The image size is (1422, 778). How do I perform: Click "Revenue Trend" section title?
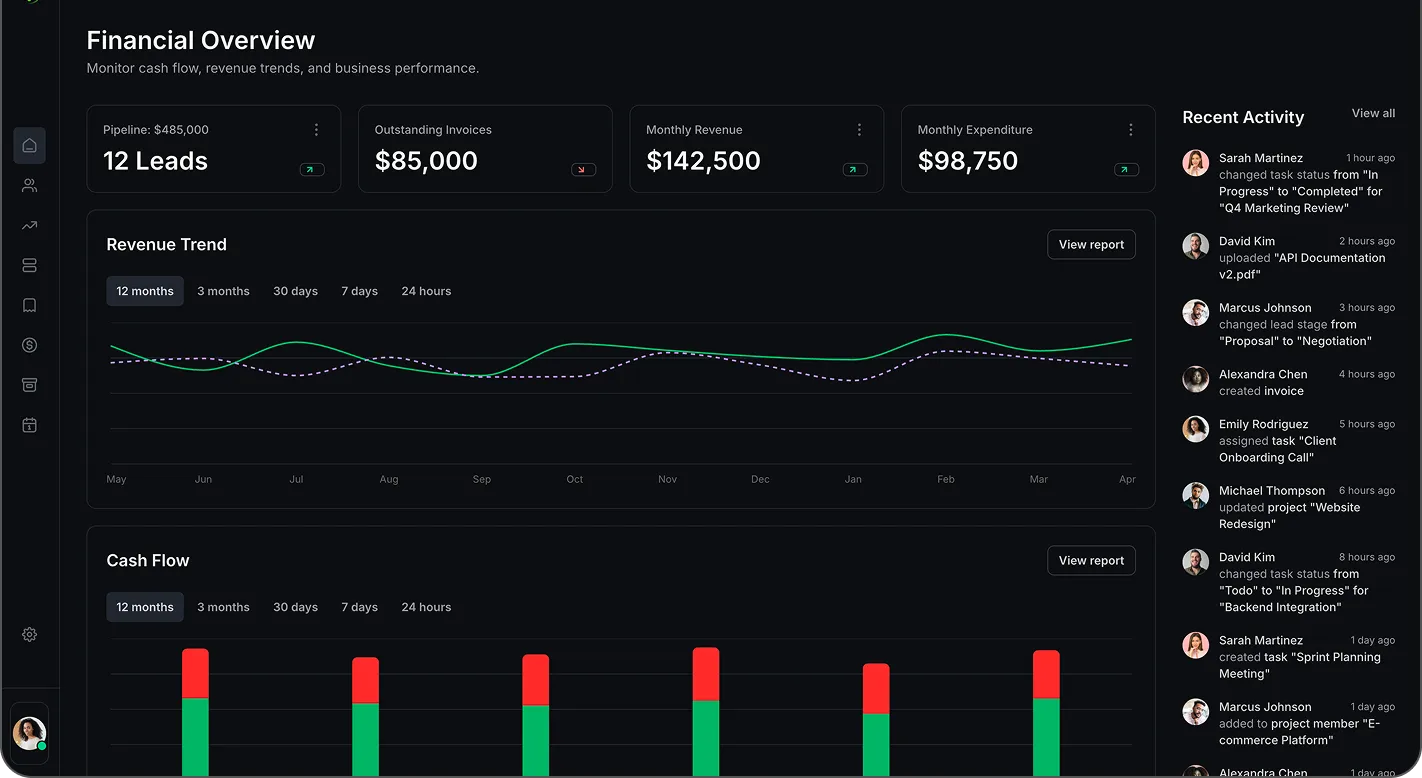[x=167, y=245]
